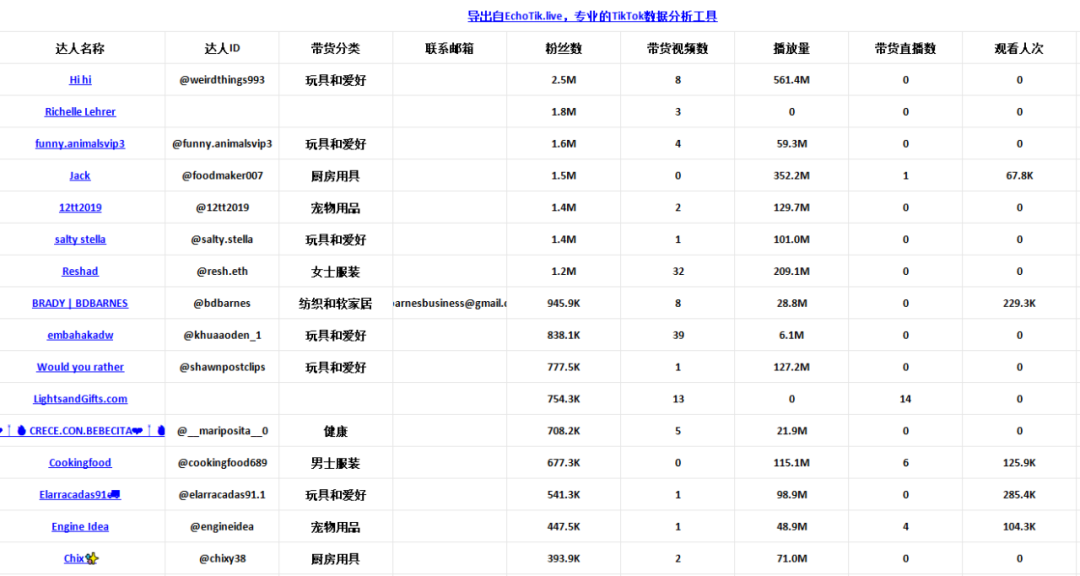Select the @shawnpostclips ID cell

click(222, 367)
